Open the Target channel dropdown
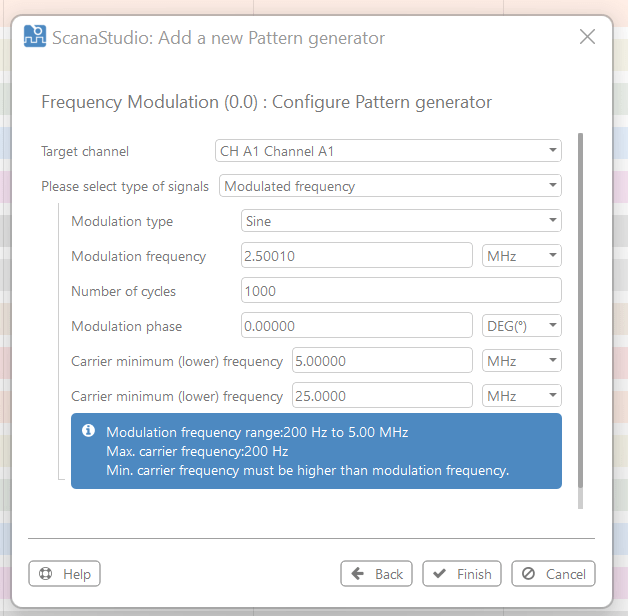 [388, 151]
